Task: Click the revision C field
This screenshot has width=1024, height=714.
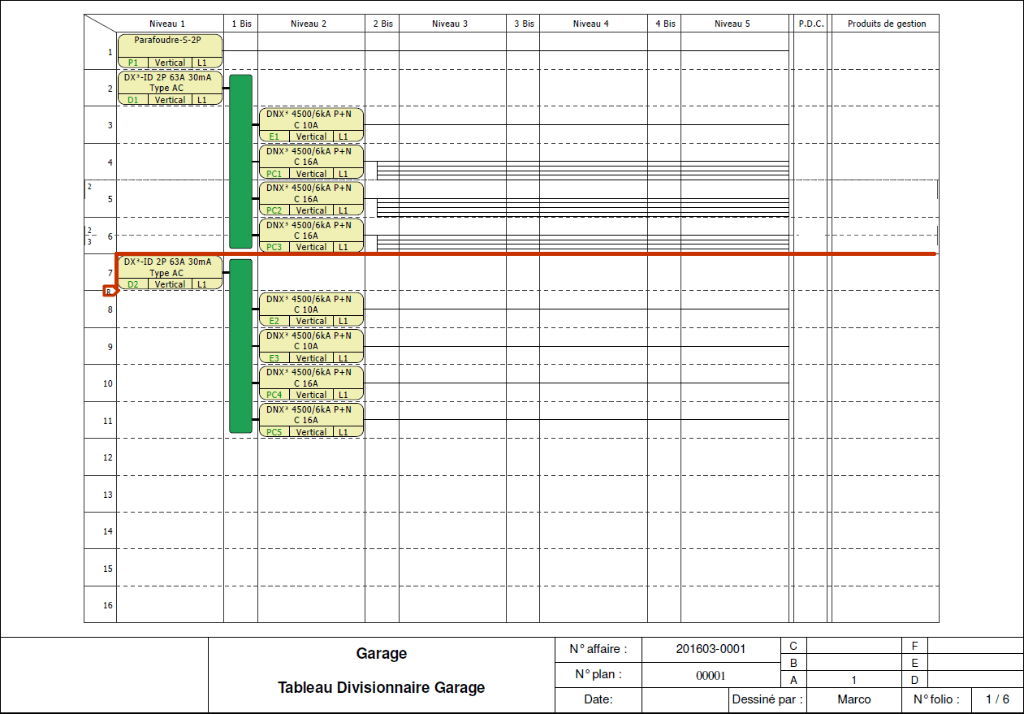Action: (x=854, y=645)
